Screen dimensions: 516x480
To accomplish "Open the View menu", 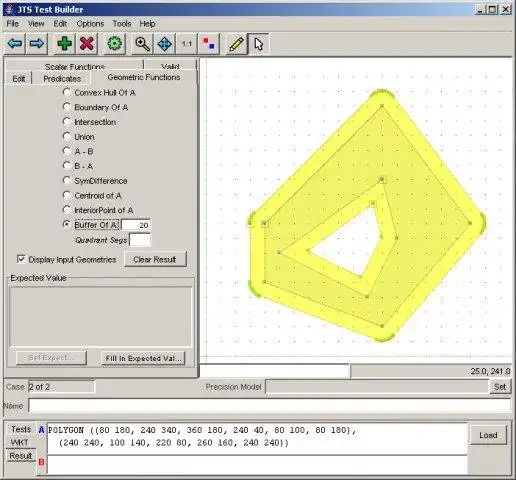I will click(36, 24).
